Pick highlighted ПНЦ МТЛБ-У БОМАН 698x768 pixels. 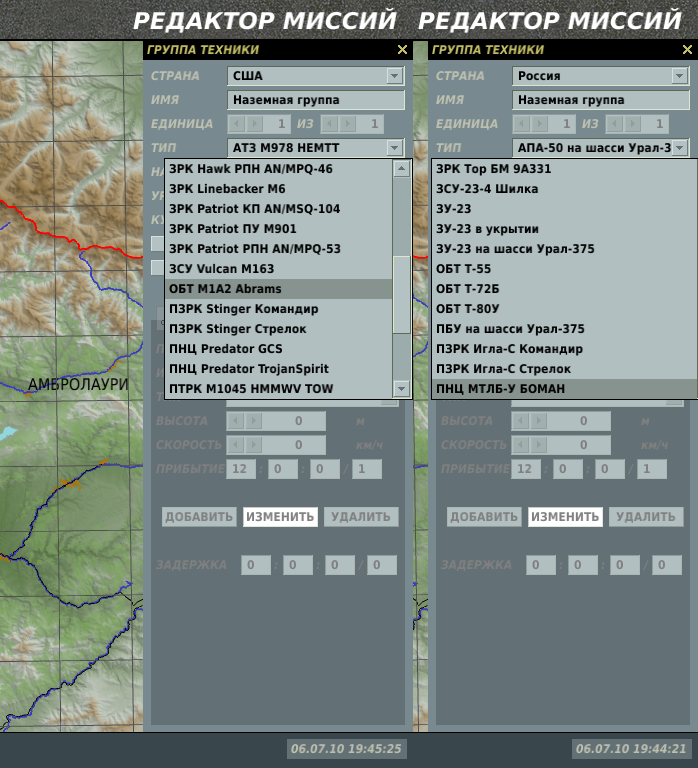pyautogui.click(x=565, y=389)
